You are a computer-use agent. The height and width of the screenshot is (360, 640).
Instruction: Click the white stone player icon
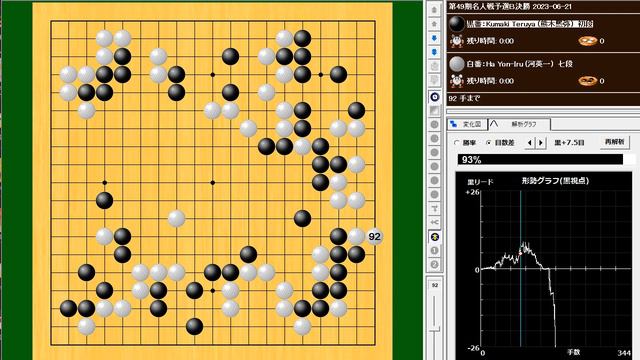[x=457, y=64]
